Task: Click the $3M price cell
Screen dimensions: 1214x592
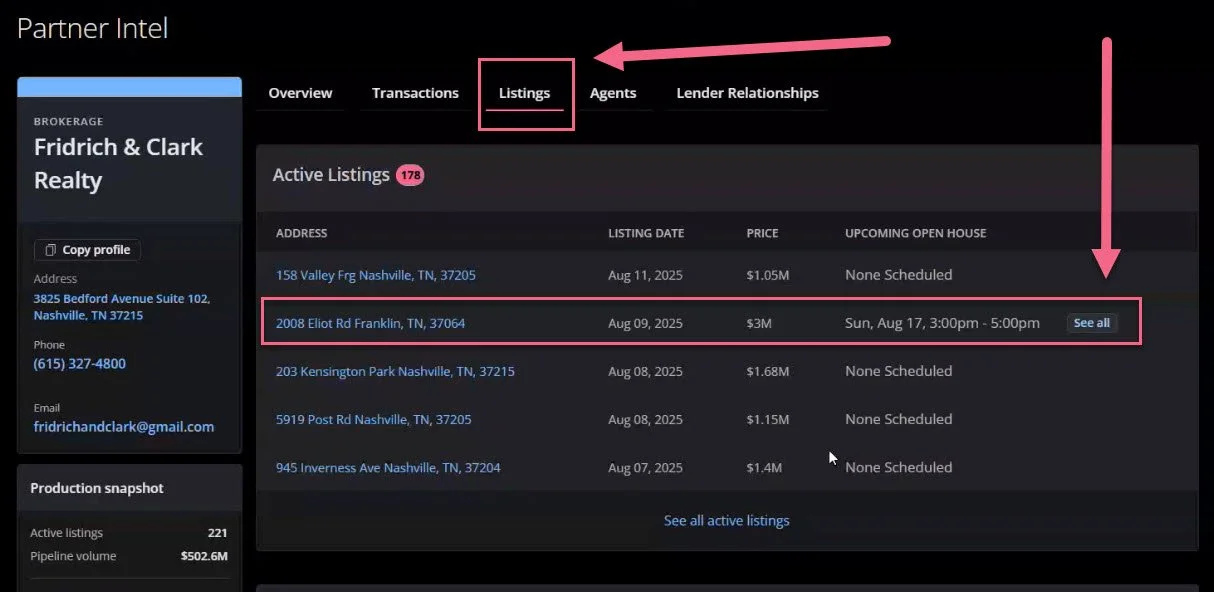Action: (759, 323)
